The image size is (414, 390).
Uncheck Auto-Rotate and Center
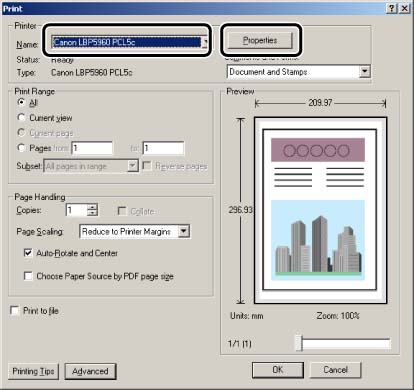click(28, 253)
